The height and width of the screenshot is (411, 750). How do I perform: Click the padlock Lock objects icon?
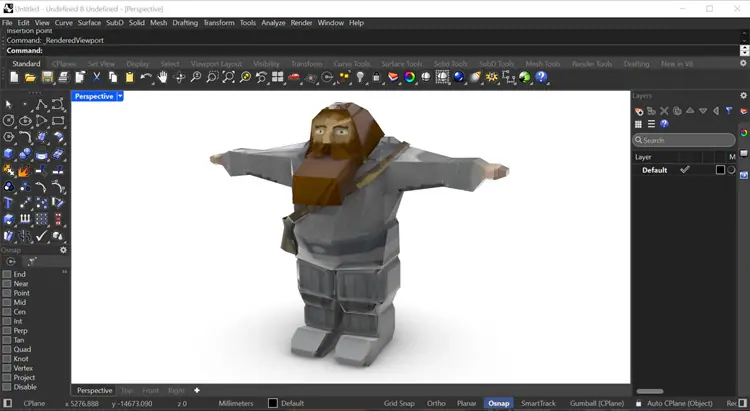tap(376, 77)
